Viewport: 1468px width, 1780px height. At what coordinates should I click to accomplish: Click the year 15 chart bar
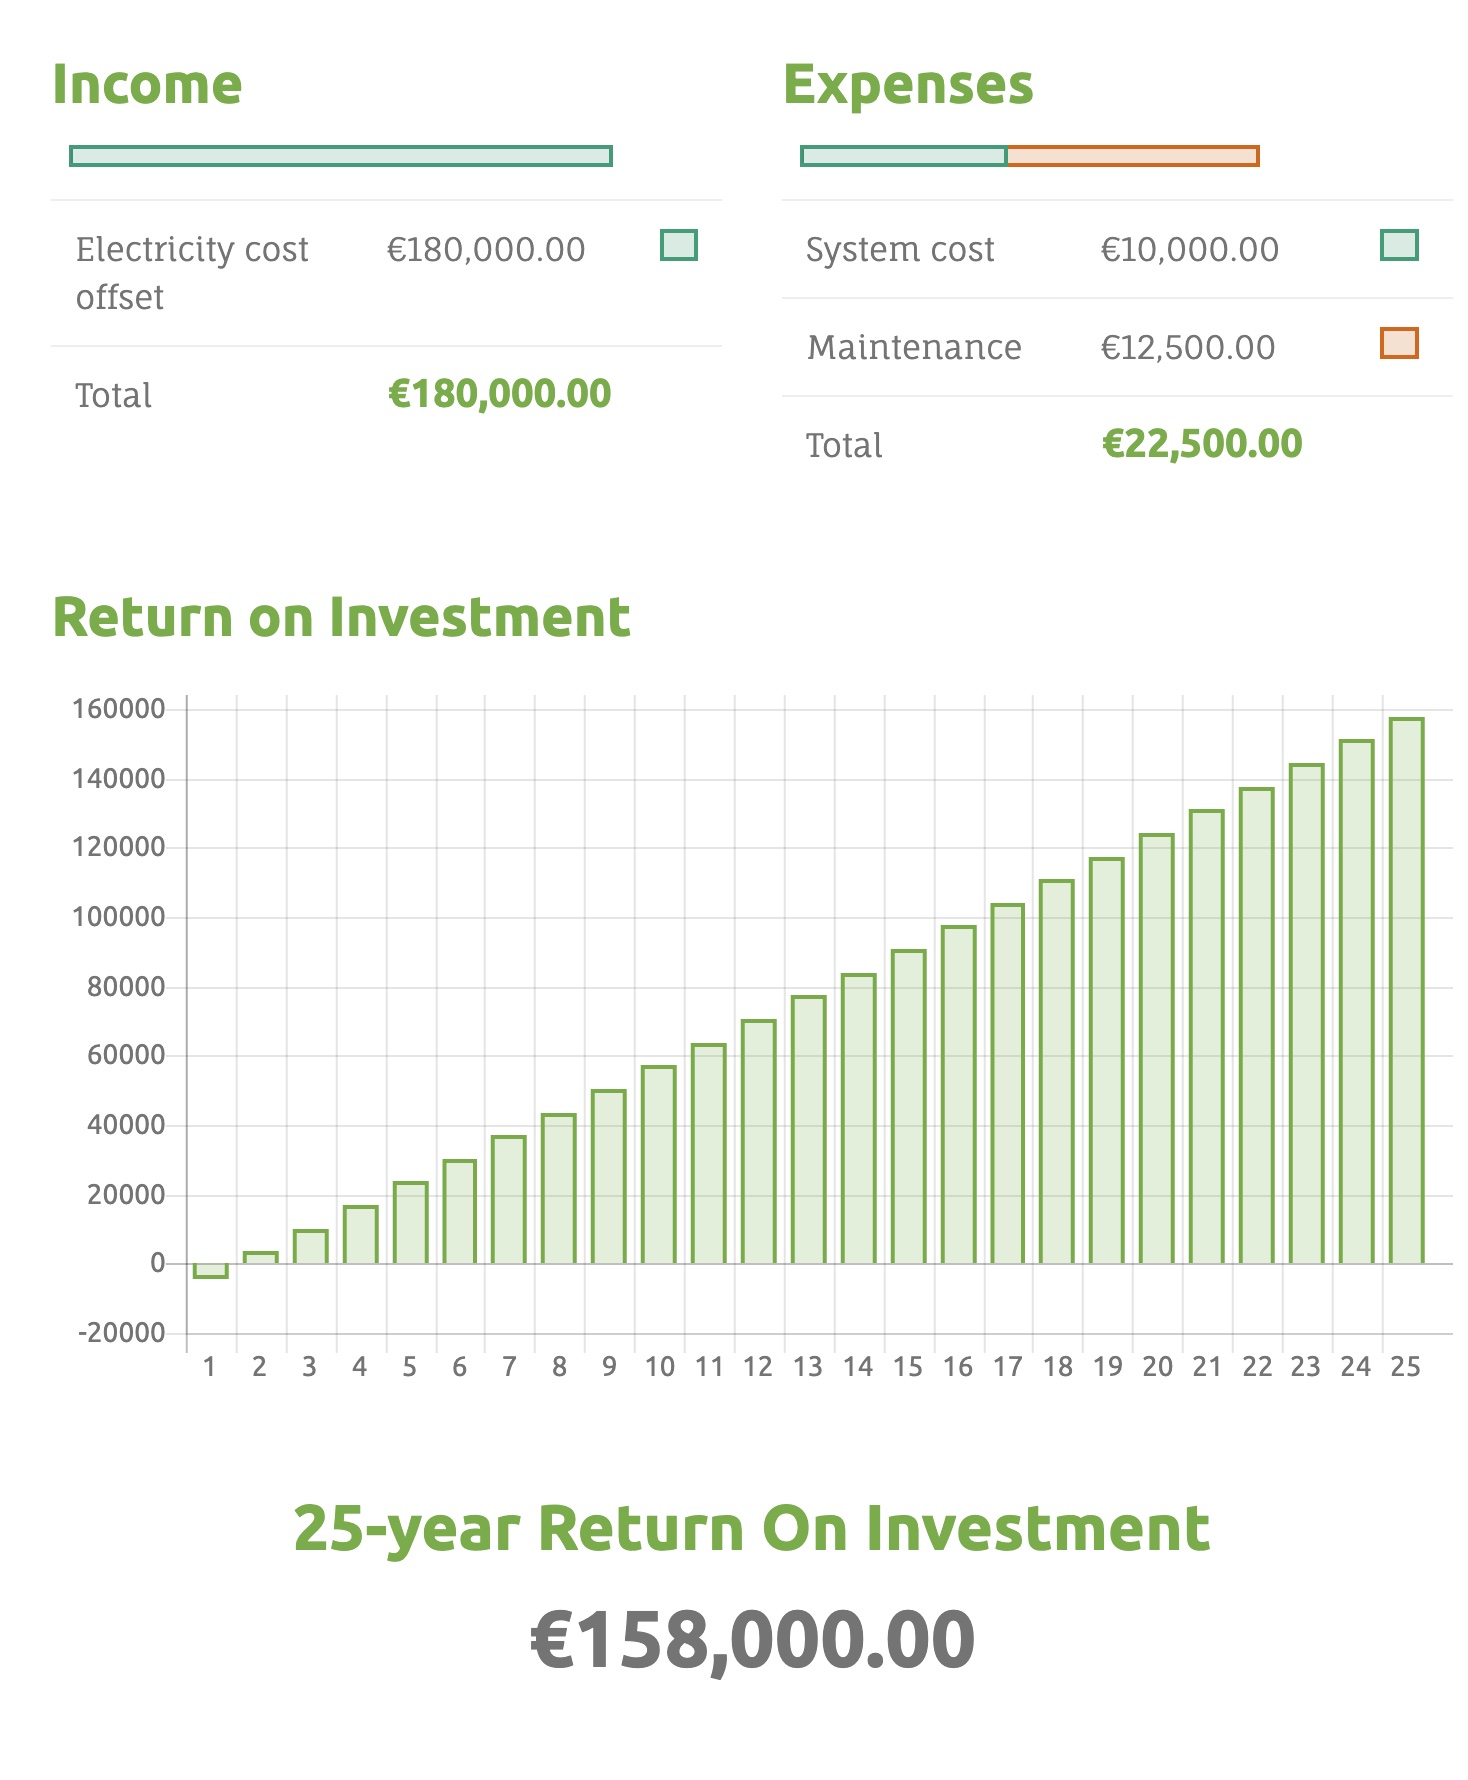908,1107
